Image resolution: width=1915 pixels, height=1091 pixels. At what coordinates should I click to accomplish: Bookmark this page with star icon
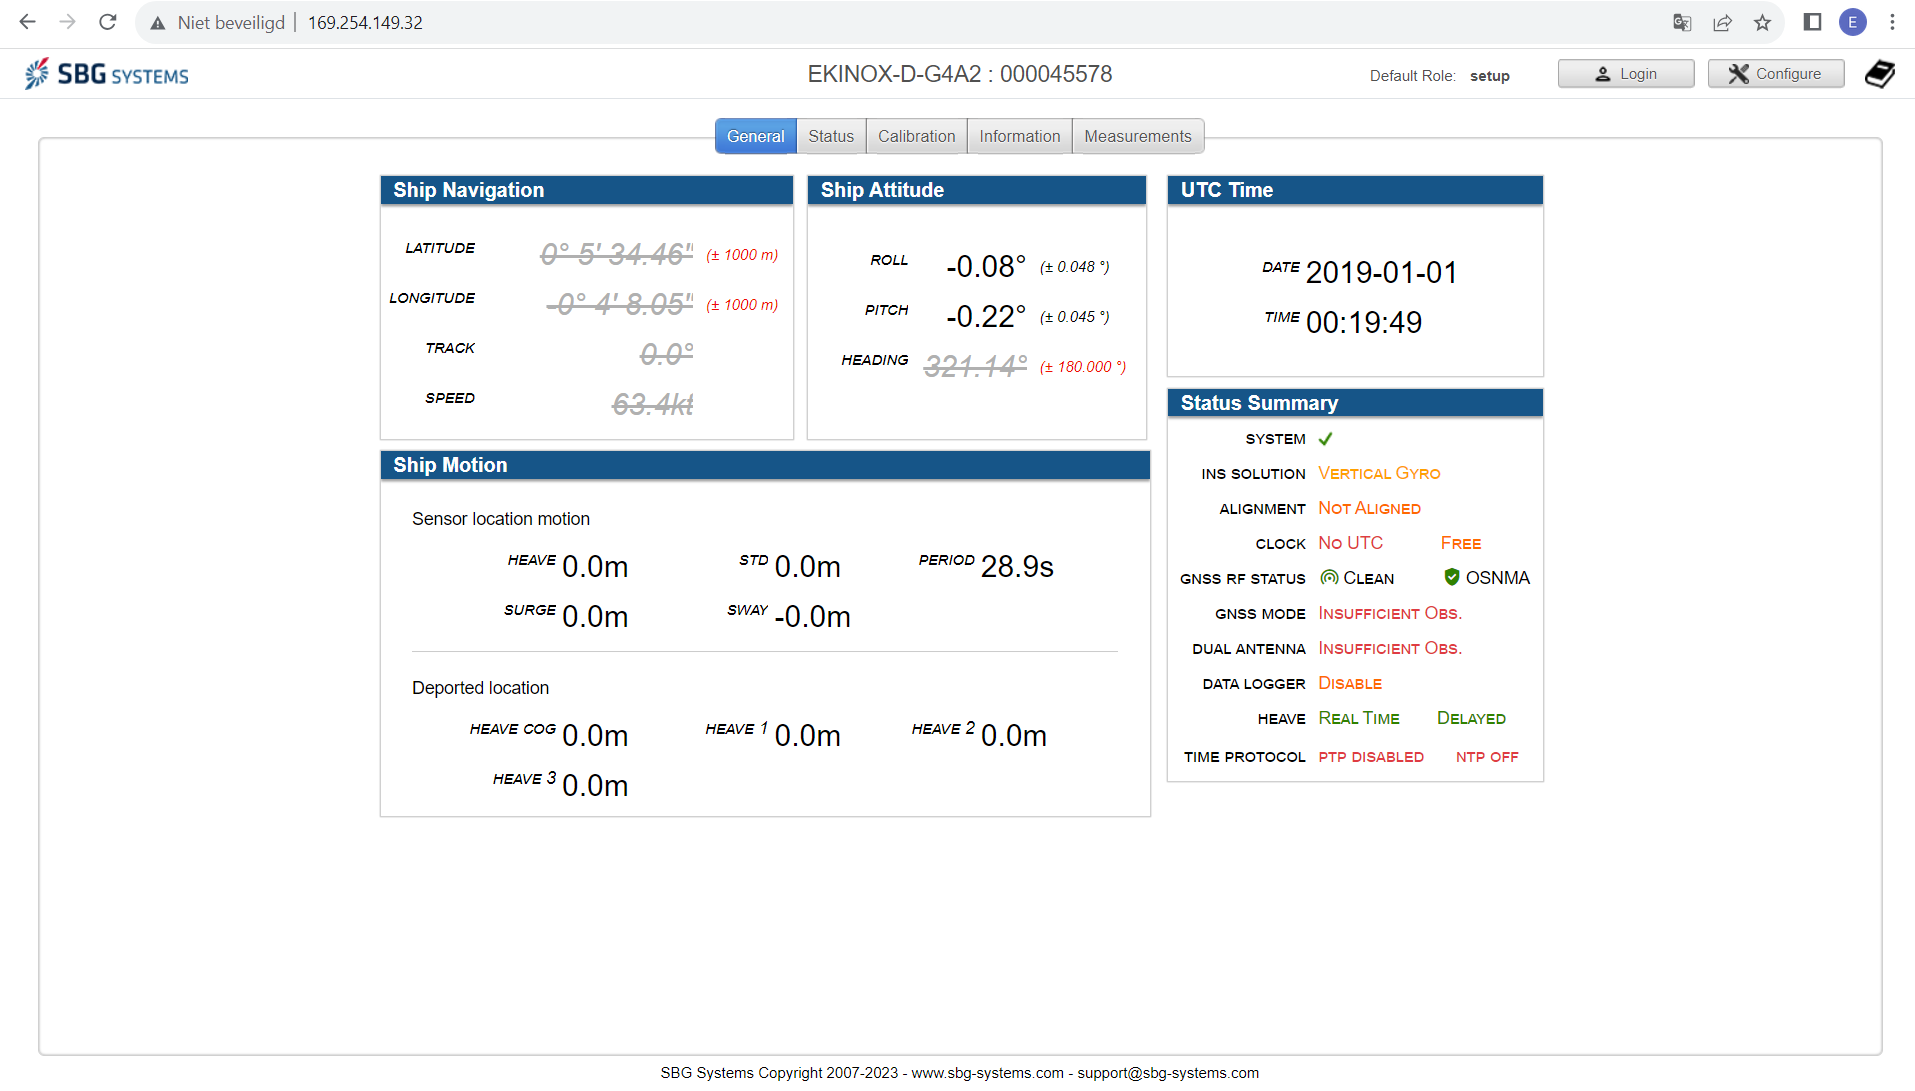coord(1762,22)
